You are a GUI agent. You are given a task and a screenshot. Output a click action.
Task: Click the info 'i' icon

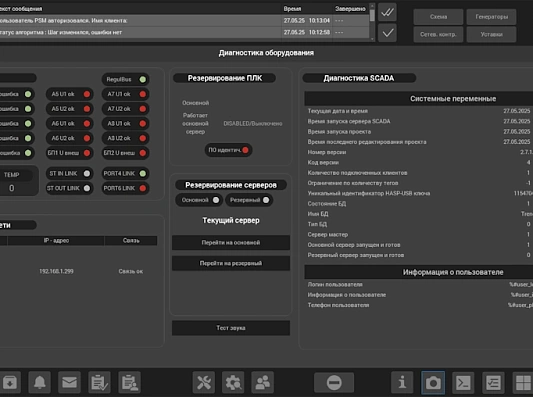click(402, 382)
